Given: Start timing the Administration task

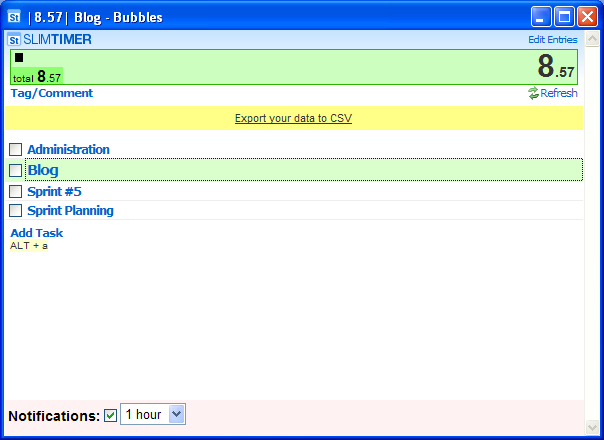Looking at the screenshot, I should click(68, 149).
